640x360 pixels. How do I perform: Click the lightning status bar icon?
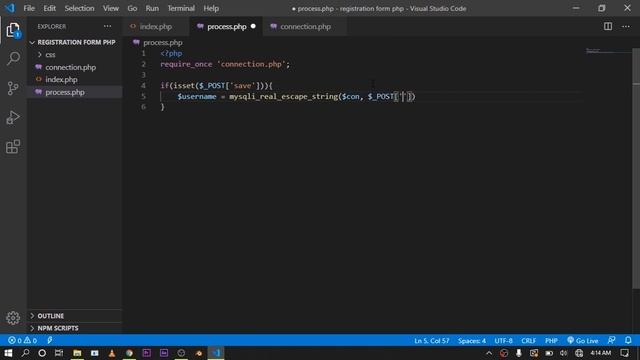point(50,340)
